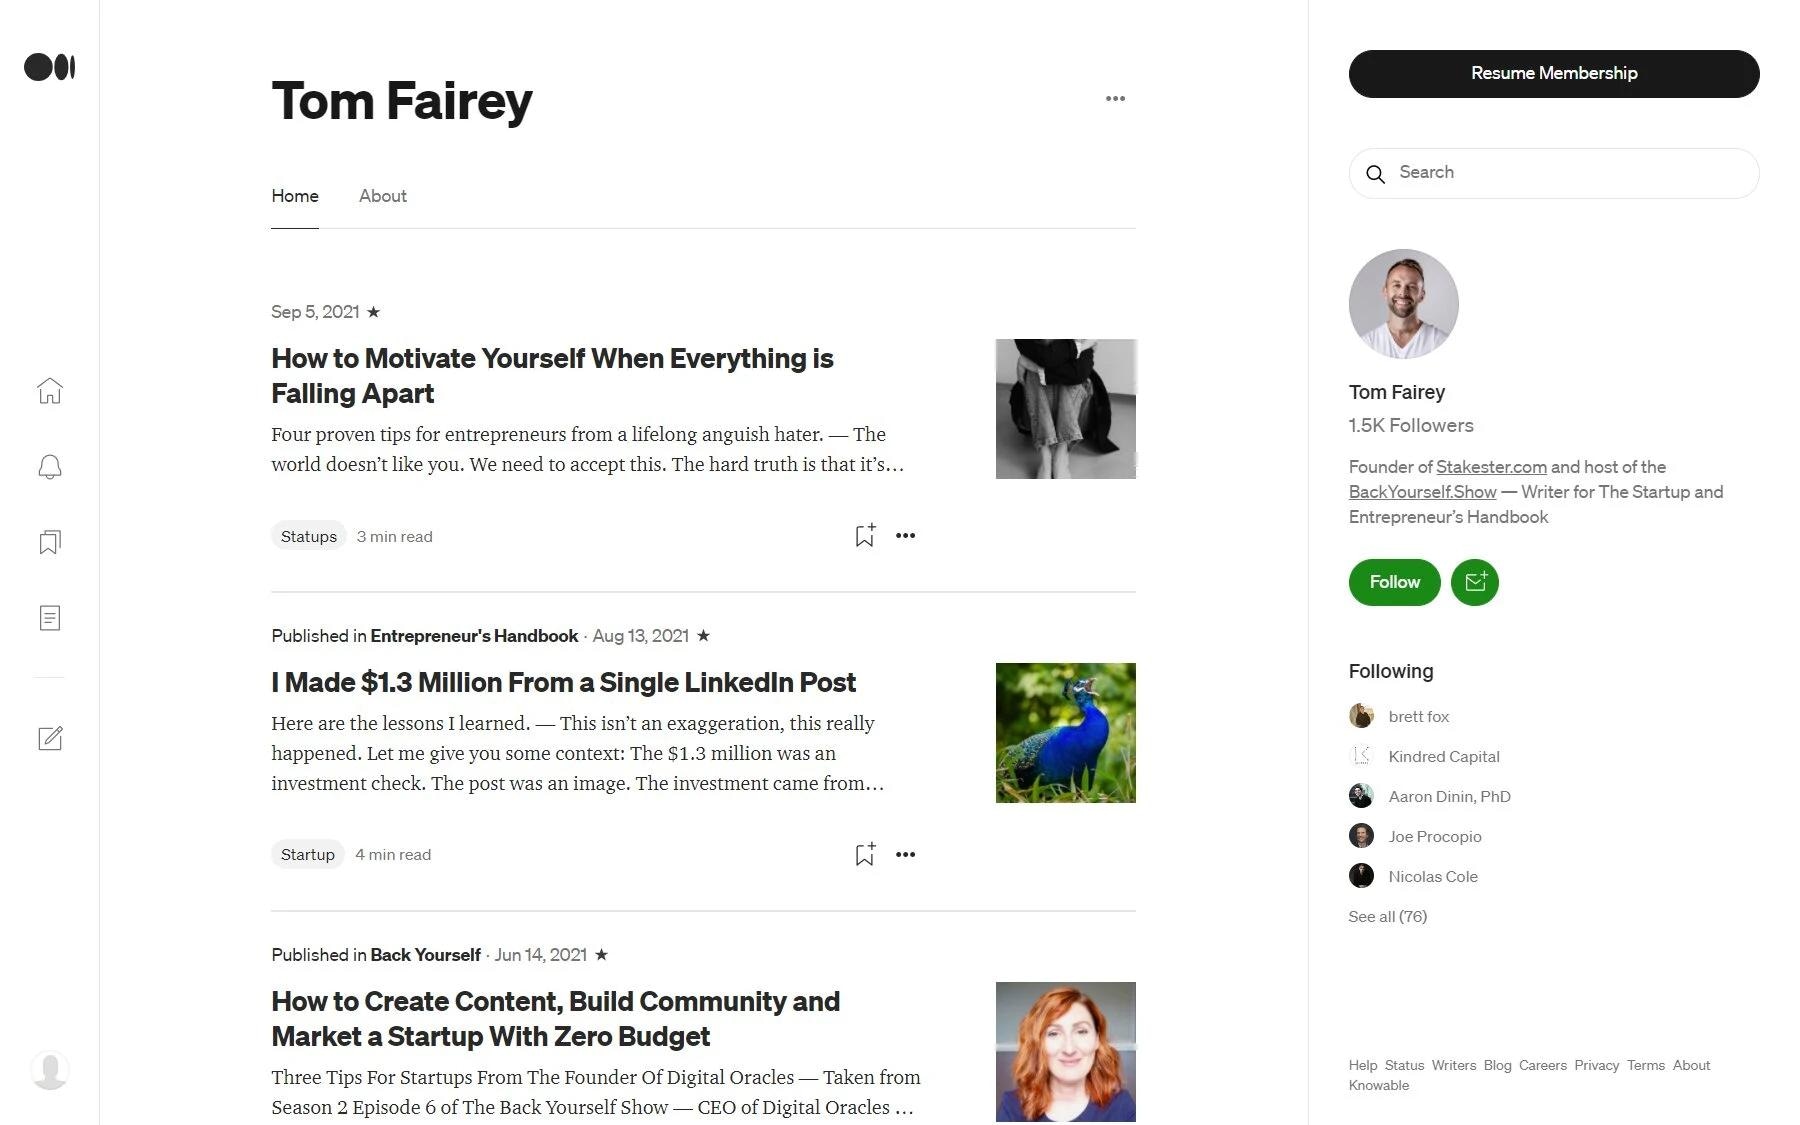Click Aaron Dinin avatar icon
This screenshot has height=1125, width=1800.
pos(1361,796)
